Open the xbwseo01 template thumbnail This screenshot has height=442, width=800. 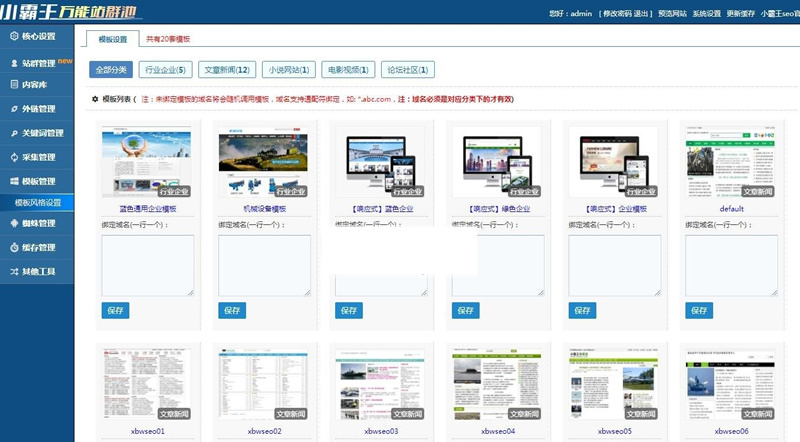point(146,385)
